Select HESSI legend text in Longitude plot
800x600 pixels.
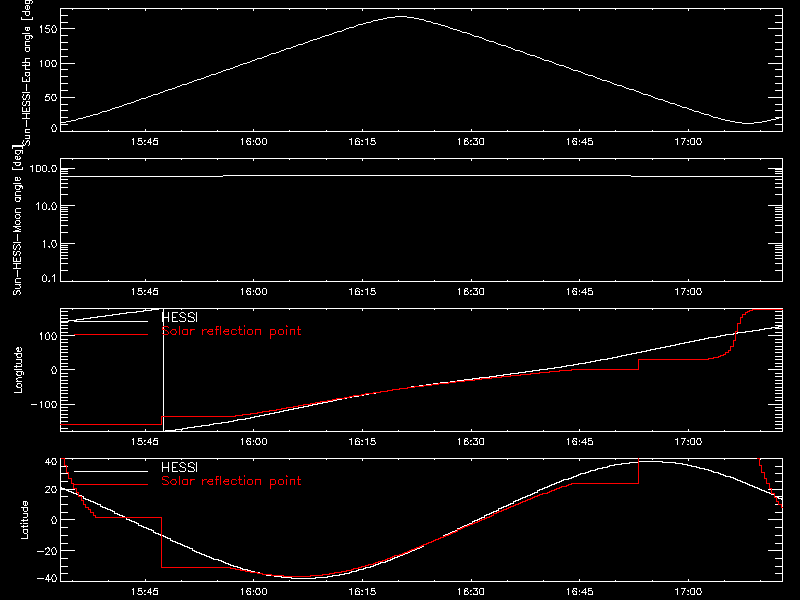pyautogui.click(x=179, y=317)
